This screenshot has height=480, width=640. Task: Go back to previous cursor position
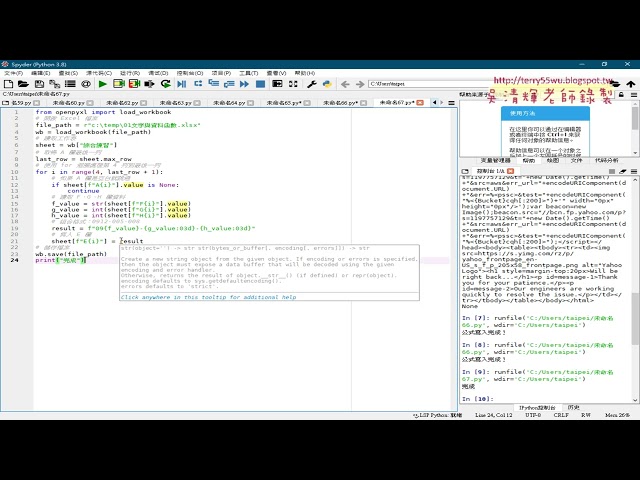pos(345,84)
